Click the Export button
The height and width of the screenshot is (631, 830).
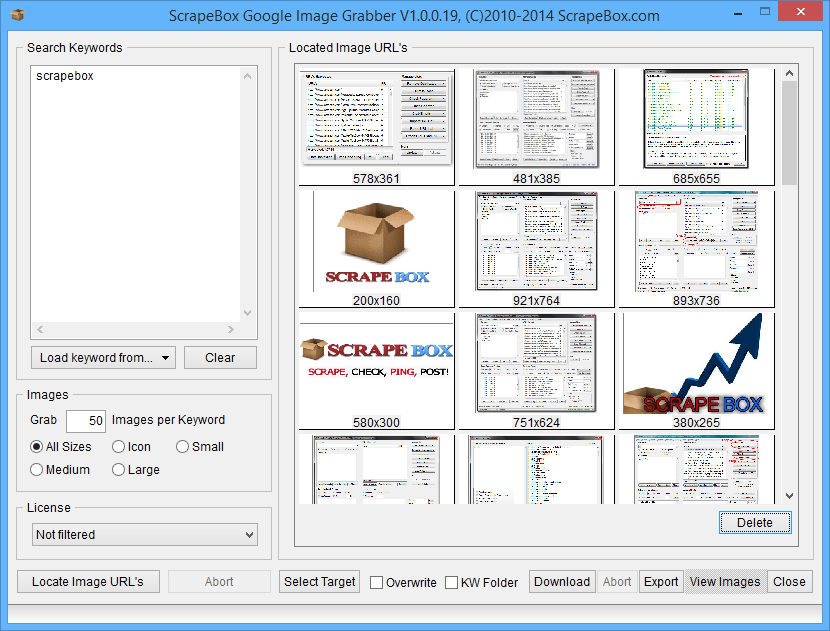tap(661, 582)
